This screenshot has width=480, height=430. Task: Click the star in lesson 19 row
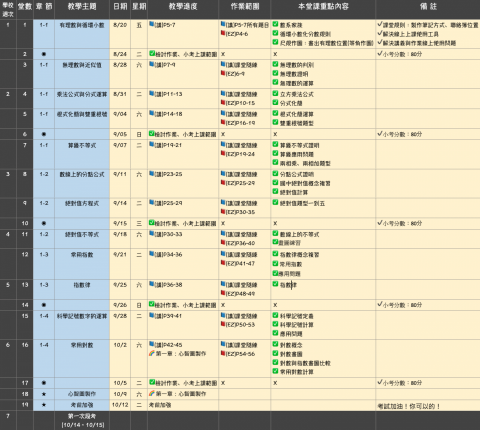44,405
